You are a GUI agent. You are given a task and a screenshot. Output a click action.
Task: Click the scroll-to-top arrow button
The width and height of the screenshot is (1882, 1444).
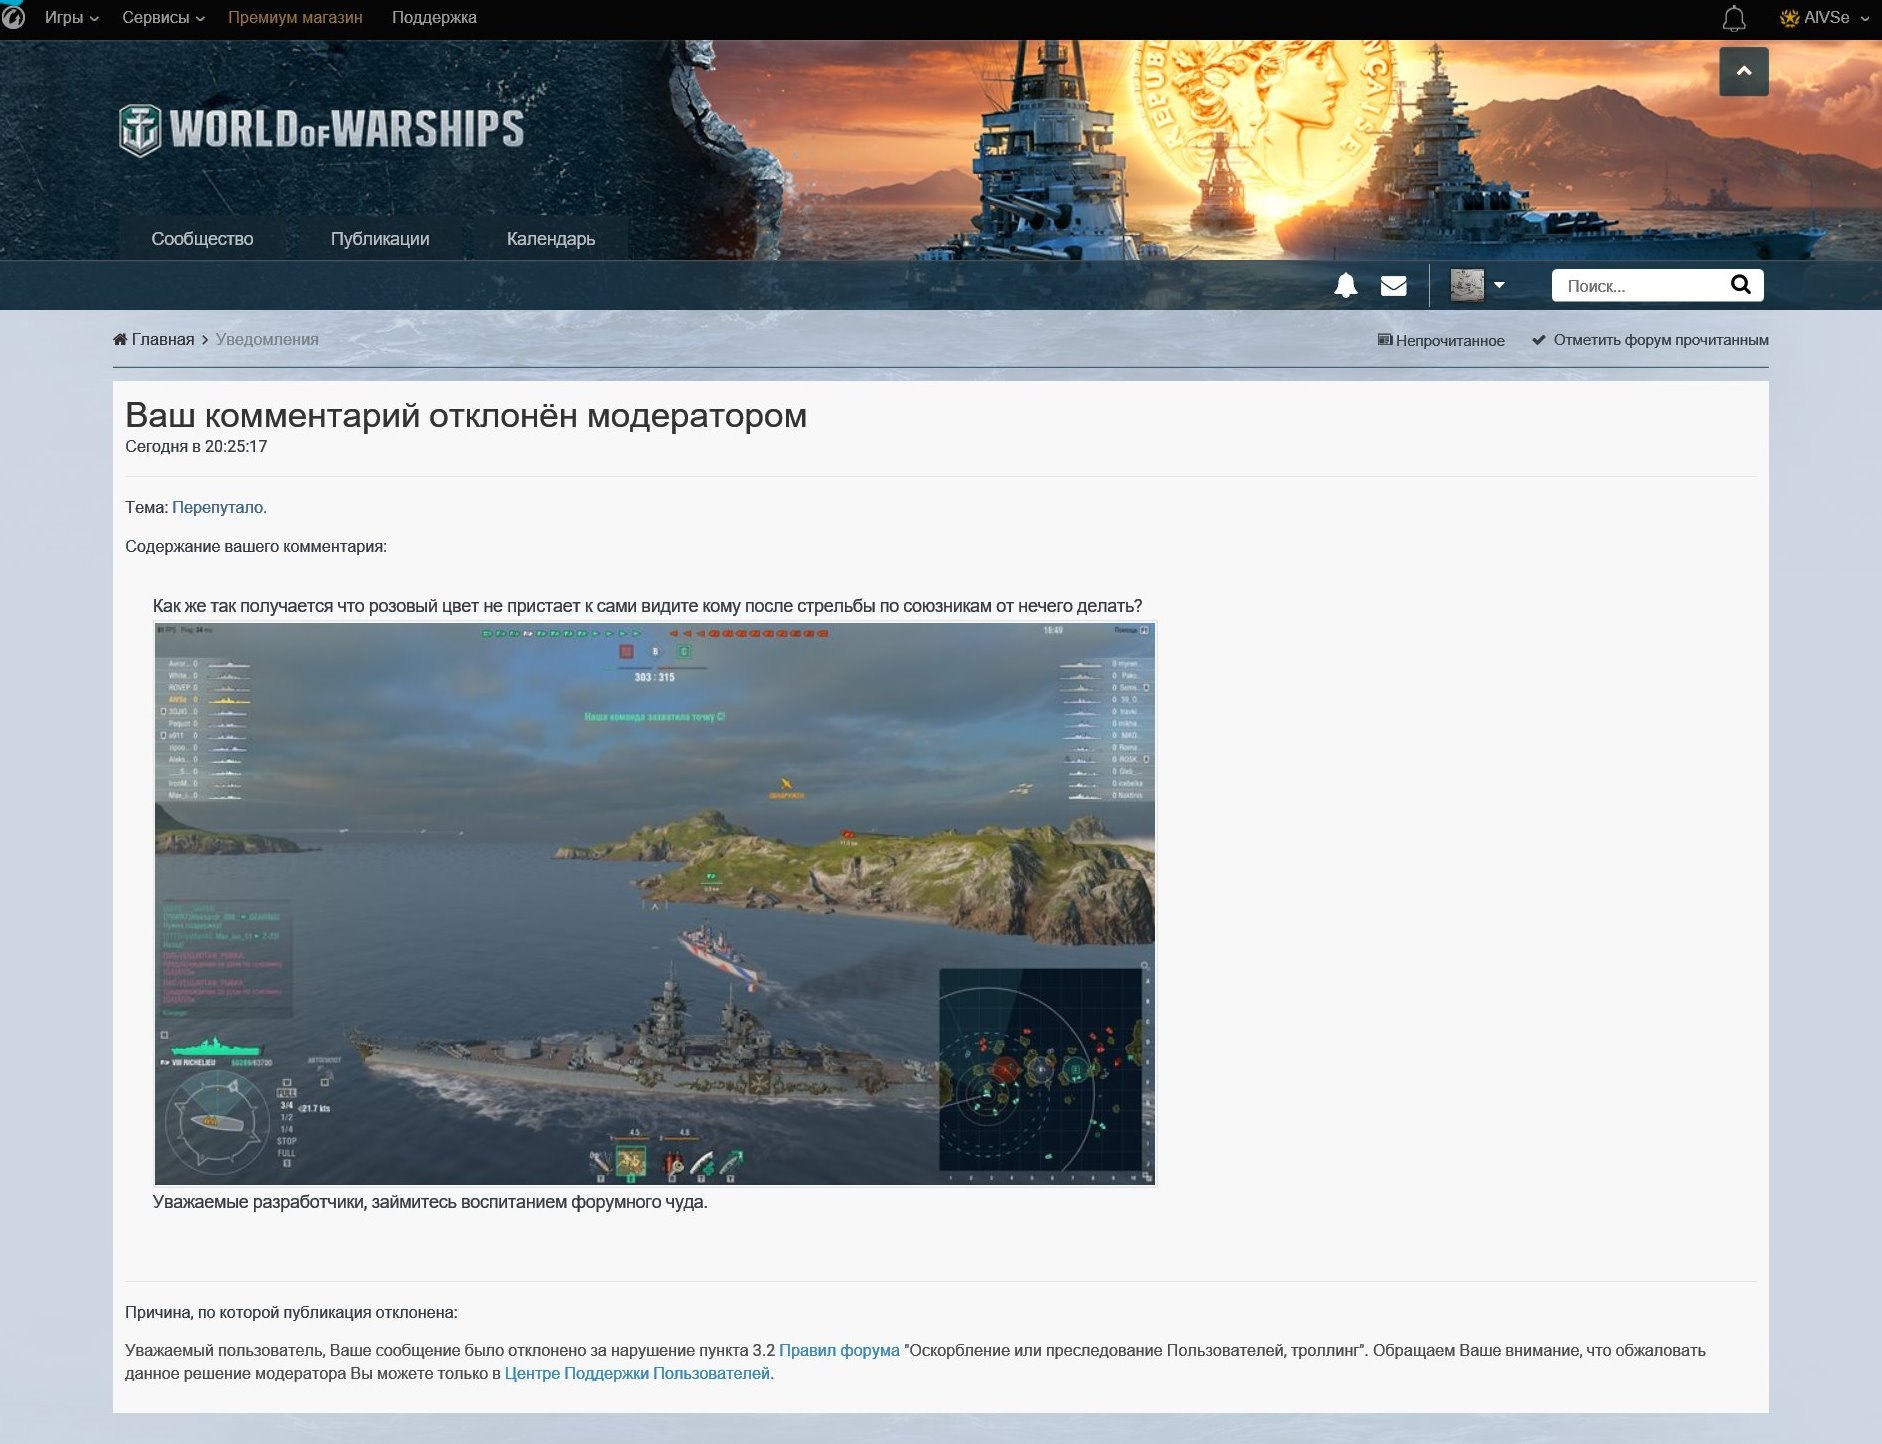(1744, 71)
